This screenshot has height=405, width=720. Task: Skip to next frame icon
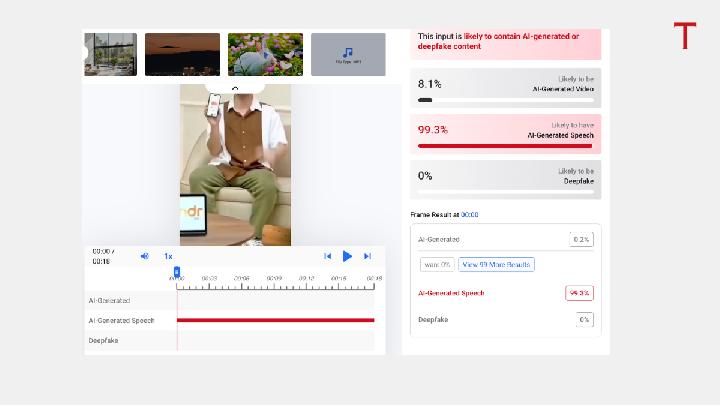point(367,256)
